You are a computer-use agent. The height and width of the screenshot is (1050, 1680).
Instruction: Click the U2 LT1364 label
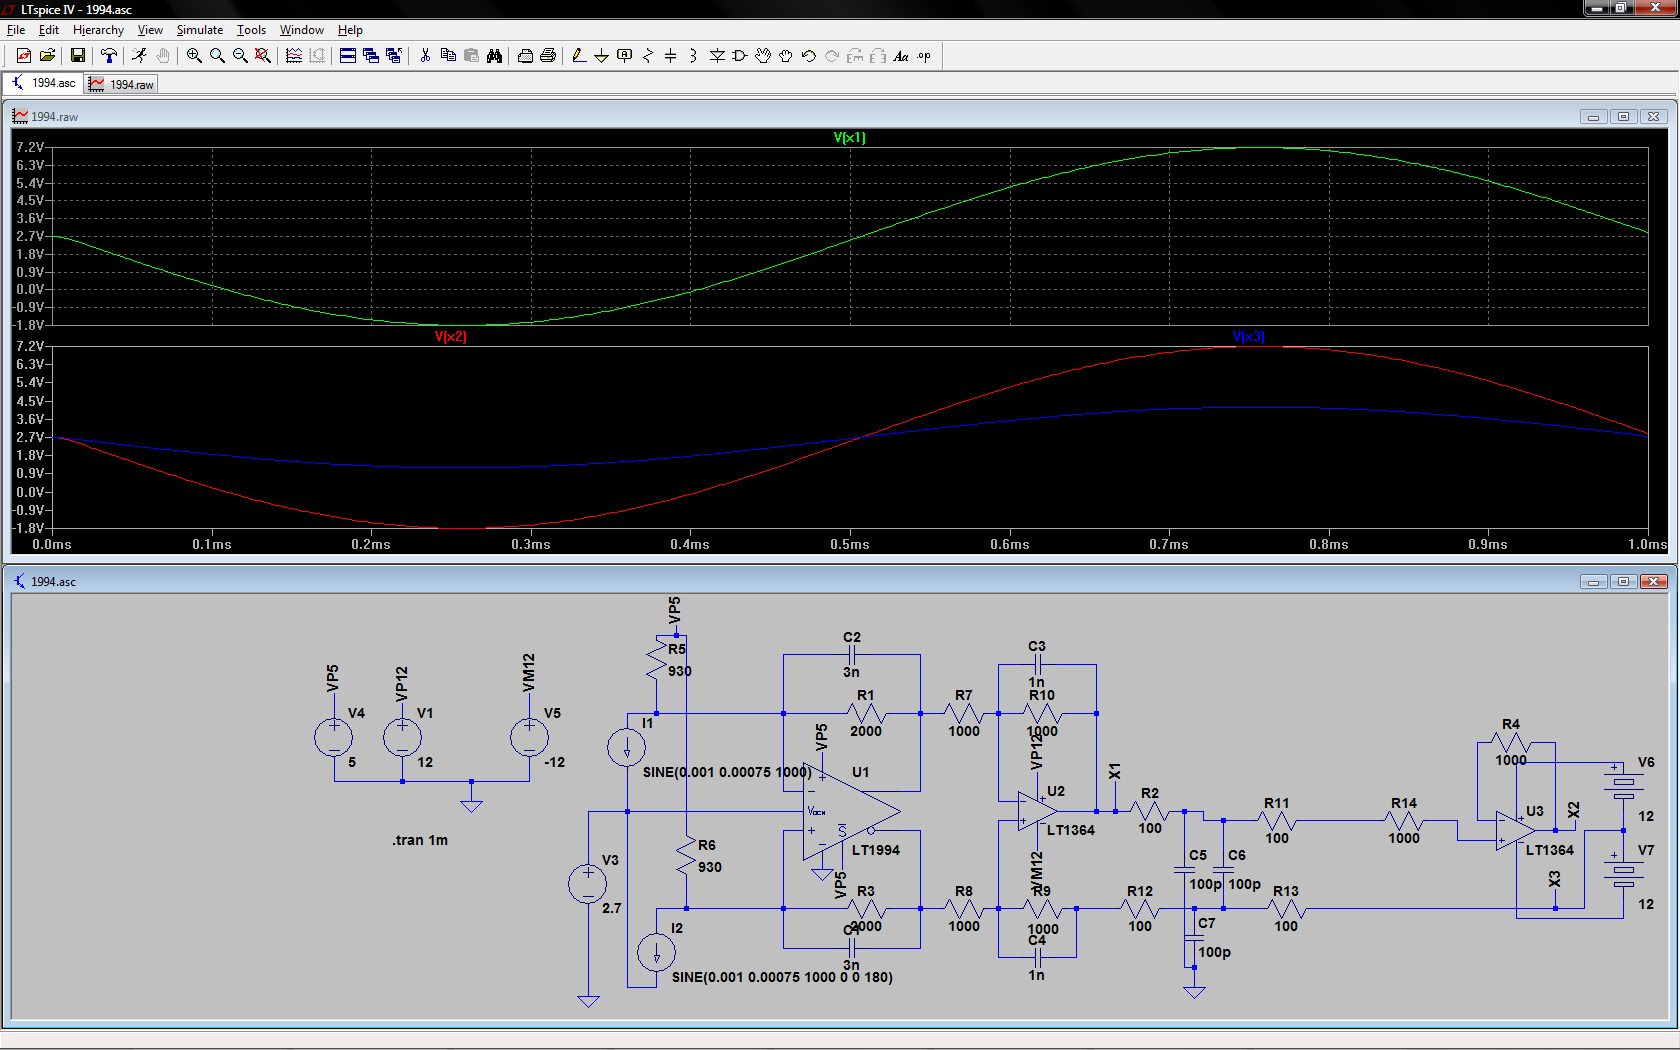[1071, 830]
